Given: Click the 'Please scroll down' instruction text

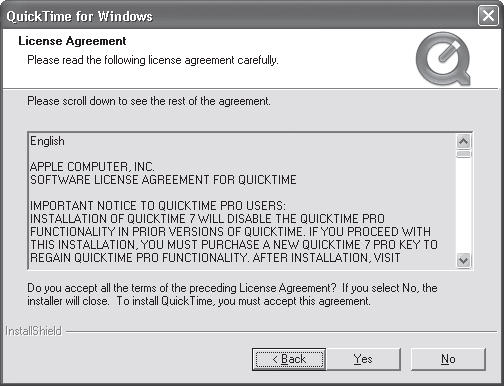Looking at the screenshot, I should pyautogui.click(x=149, y=101).
